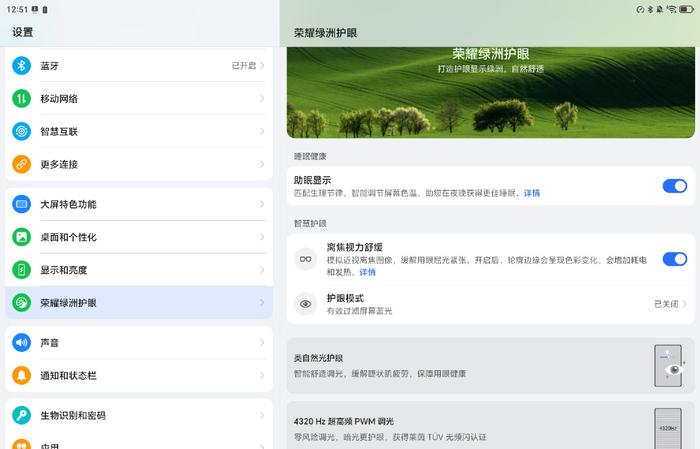Toggle the 助眠显示 switch

point(675,186)
